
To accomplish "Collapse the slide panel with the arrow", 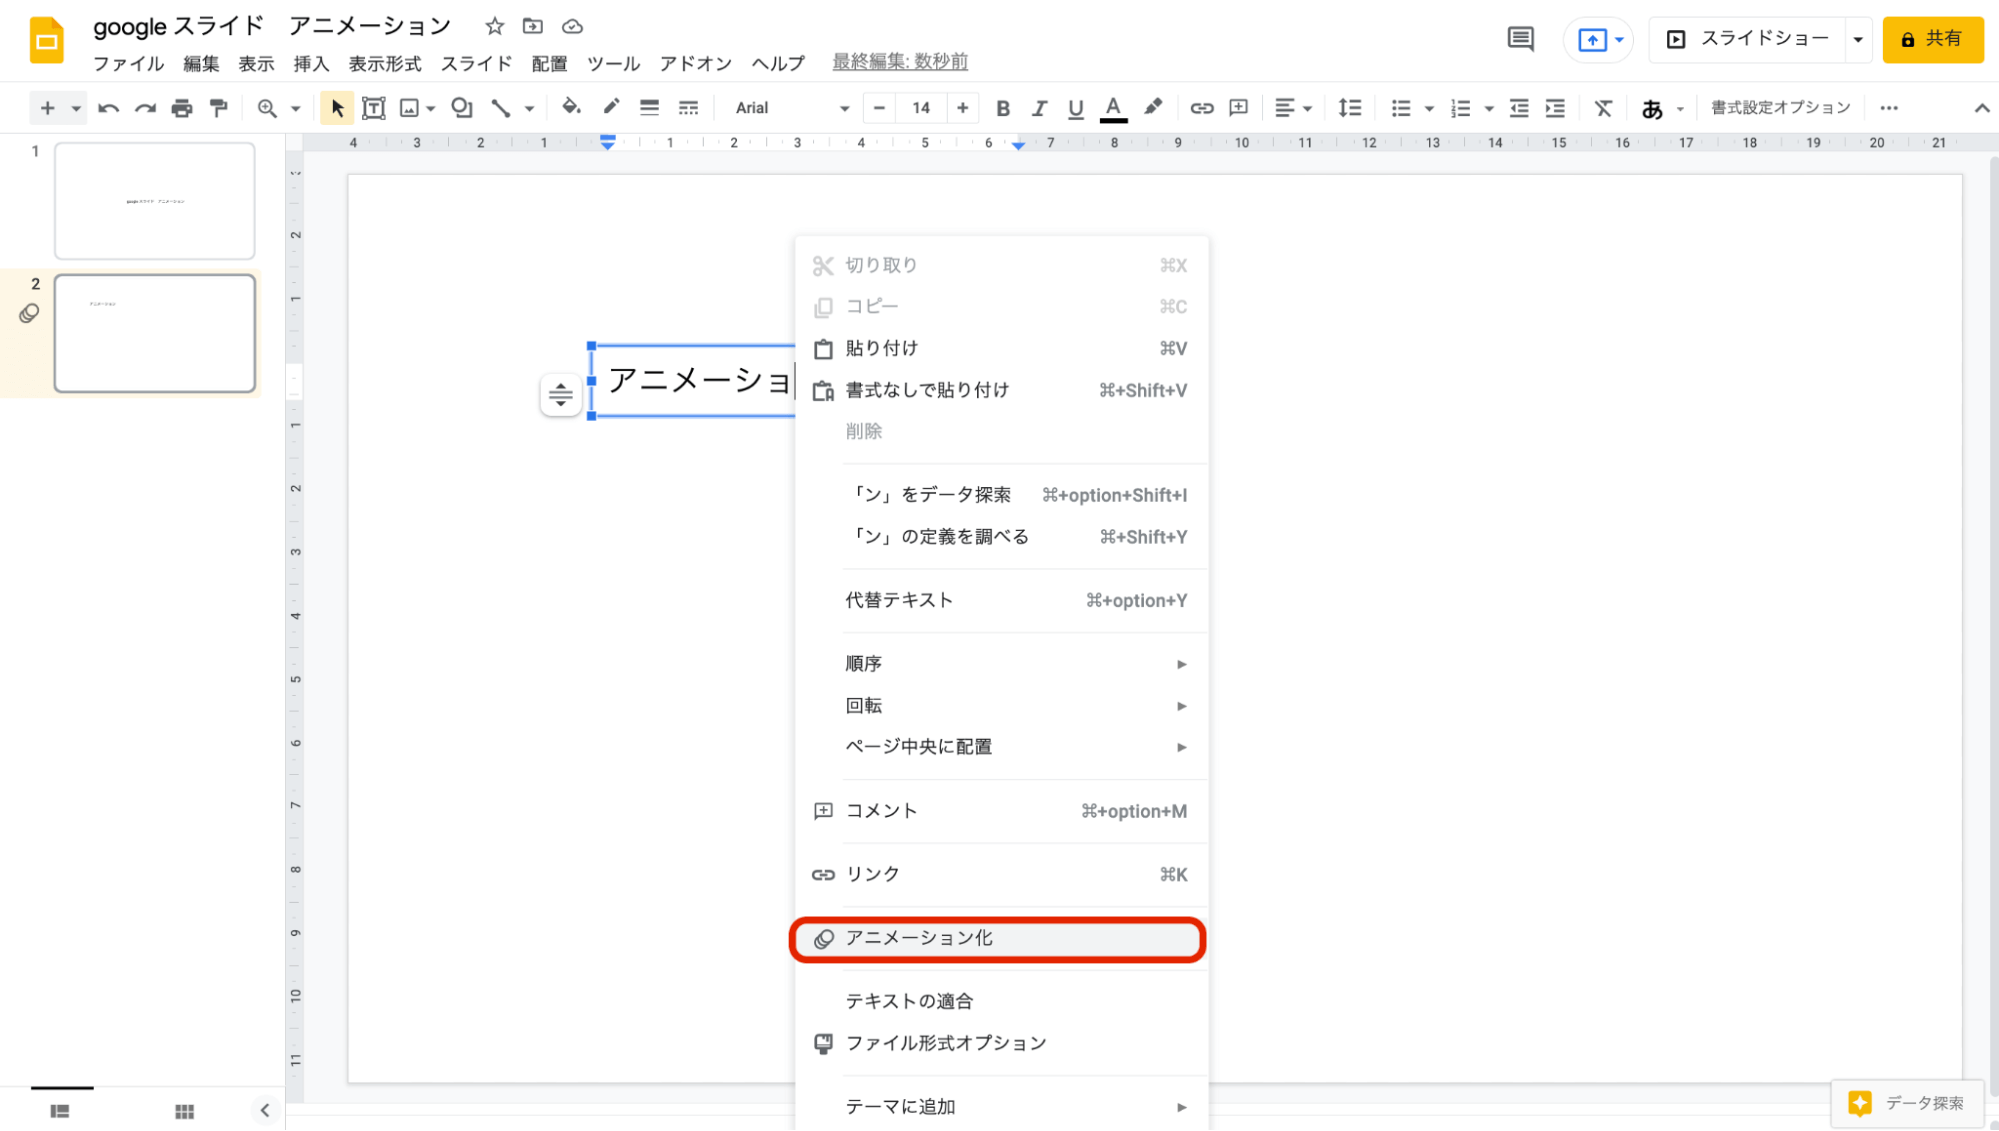I will [265, 1110].
